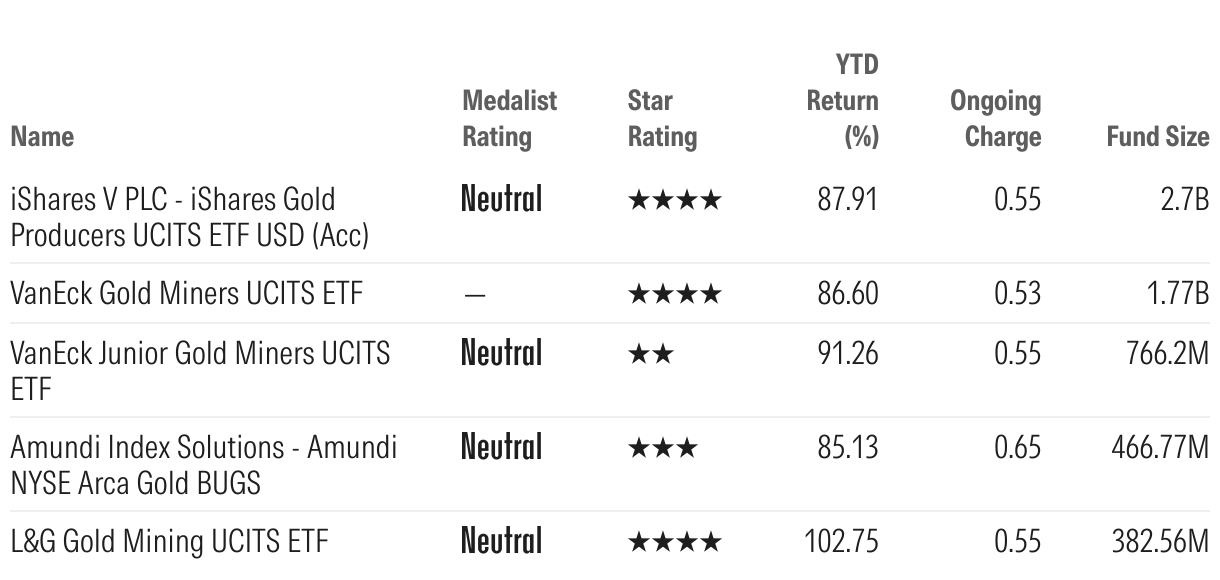Open VanEck Junior Gold Miners UCITS ETF

point(200,370)
